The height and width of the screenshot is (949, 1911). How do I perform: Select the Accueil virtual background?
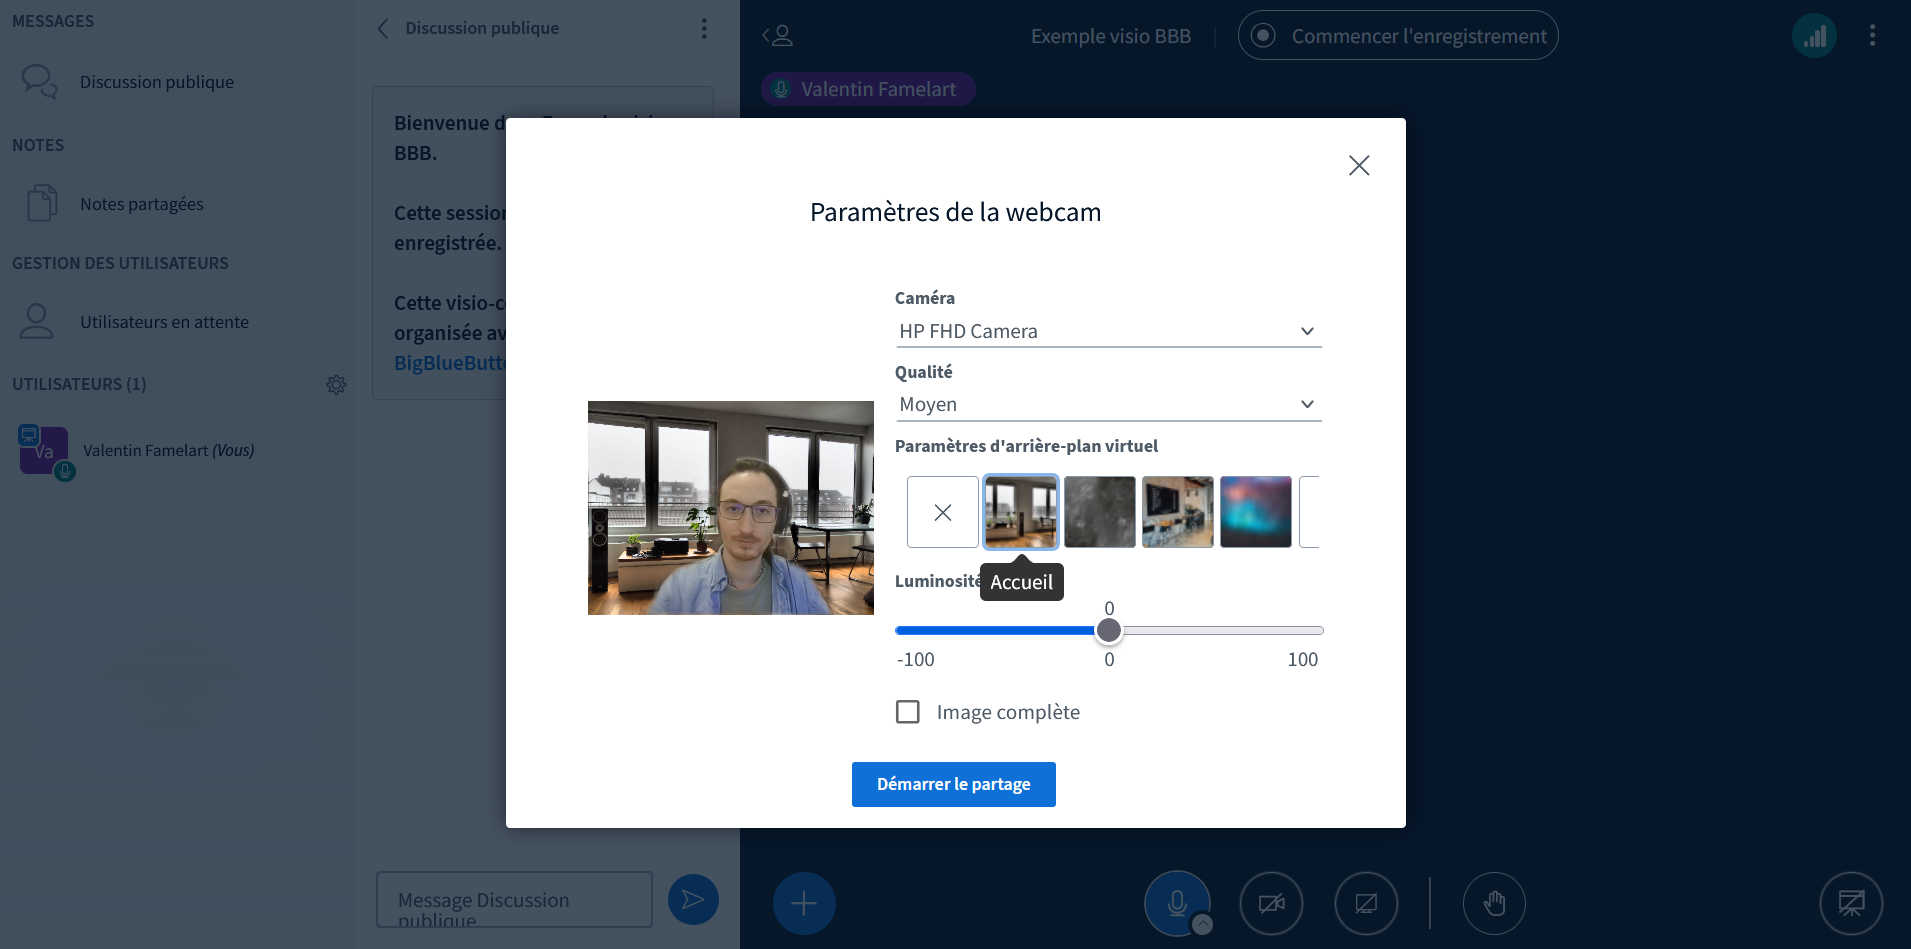pyautogui.click(x=1021, y=512)
